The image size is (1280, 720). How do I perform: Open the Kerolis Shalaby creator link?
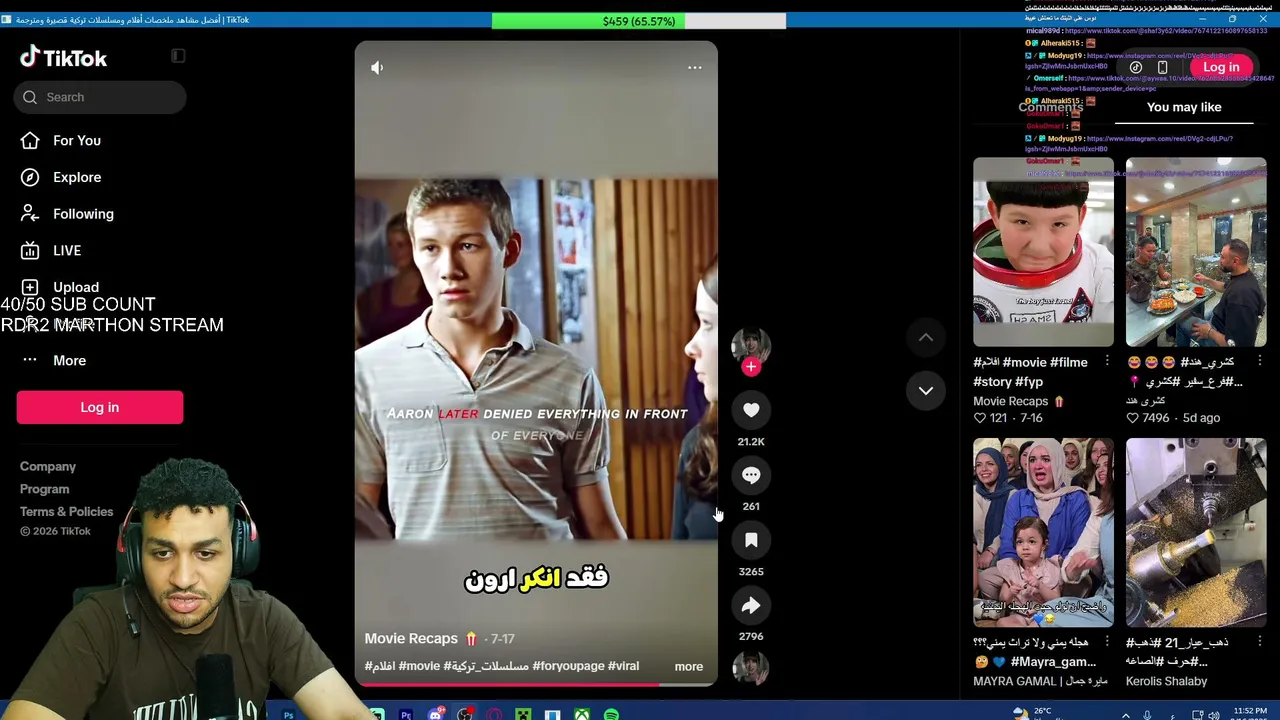click(x=1166, y=681)
